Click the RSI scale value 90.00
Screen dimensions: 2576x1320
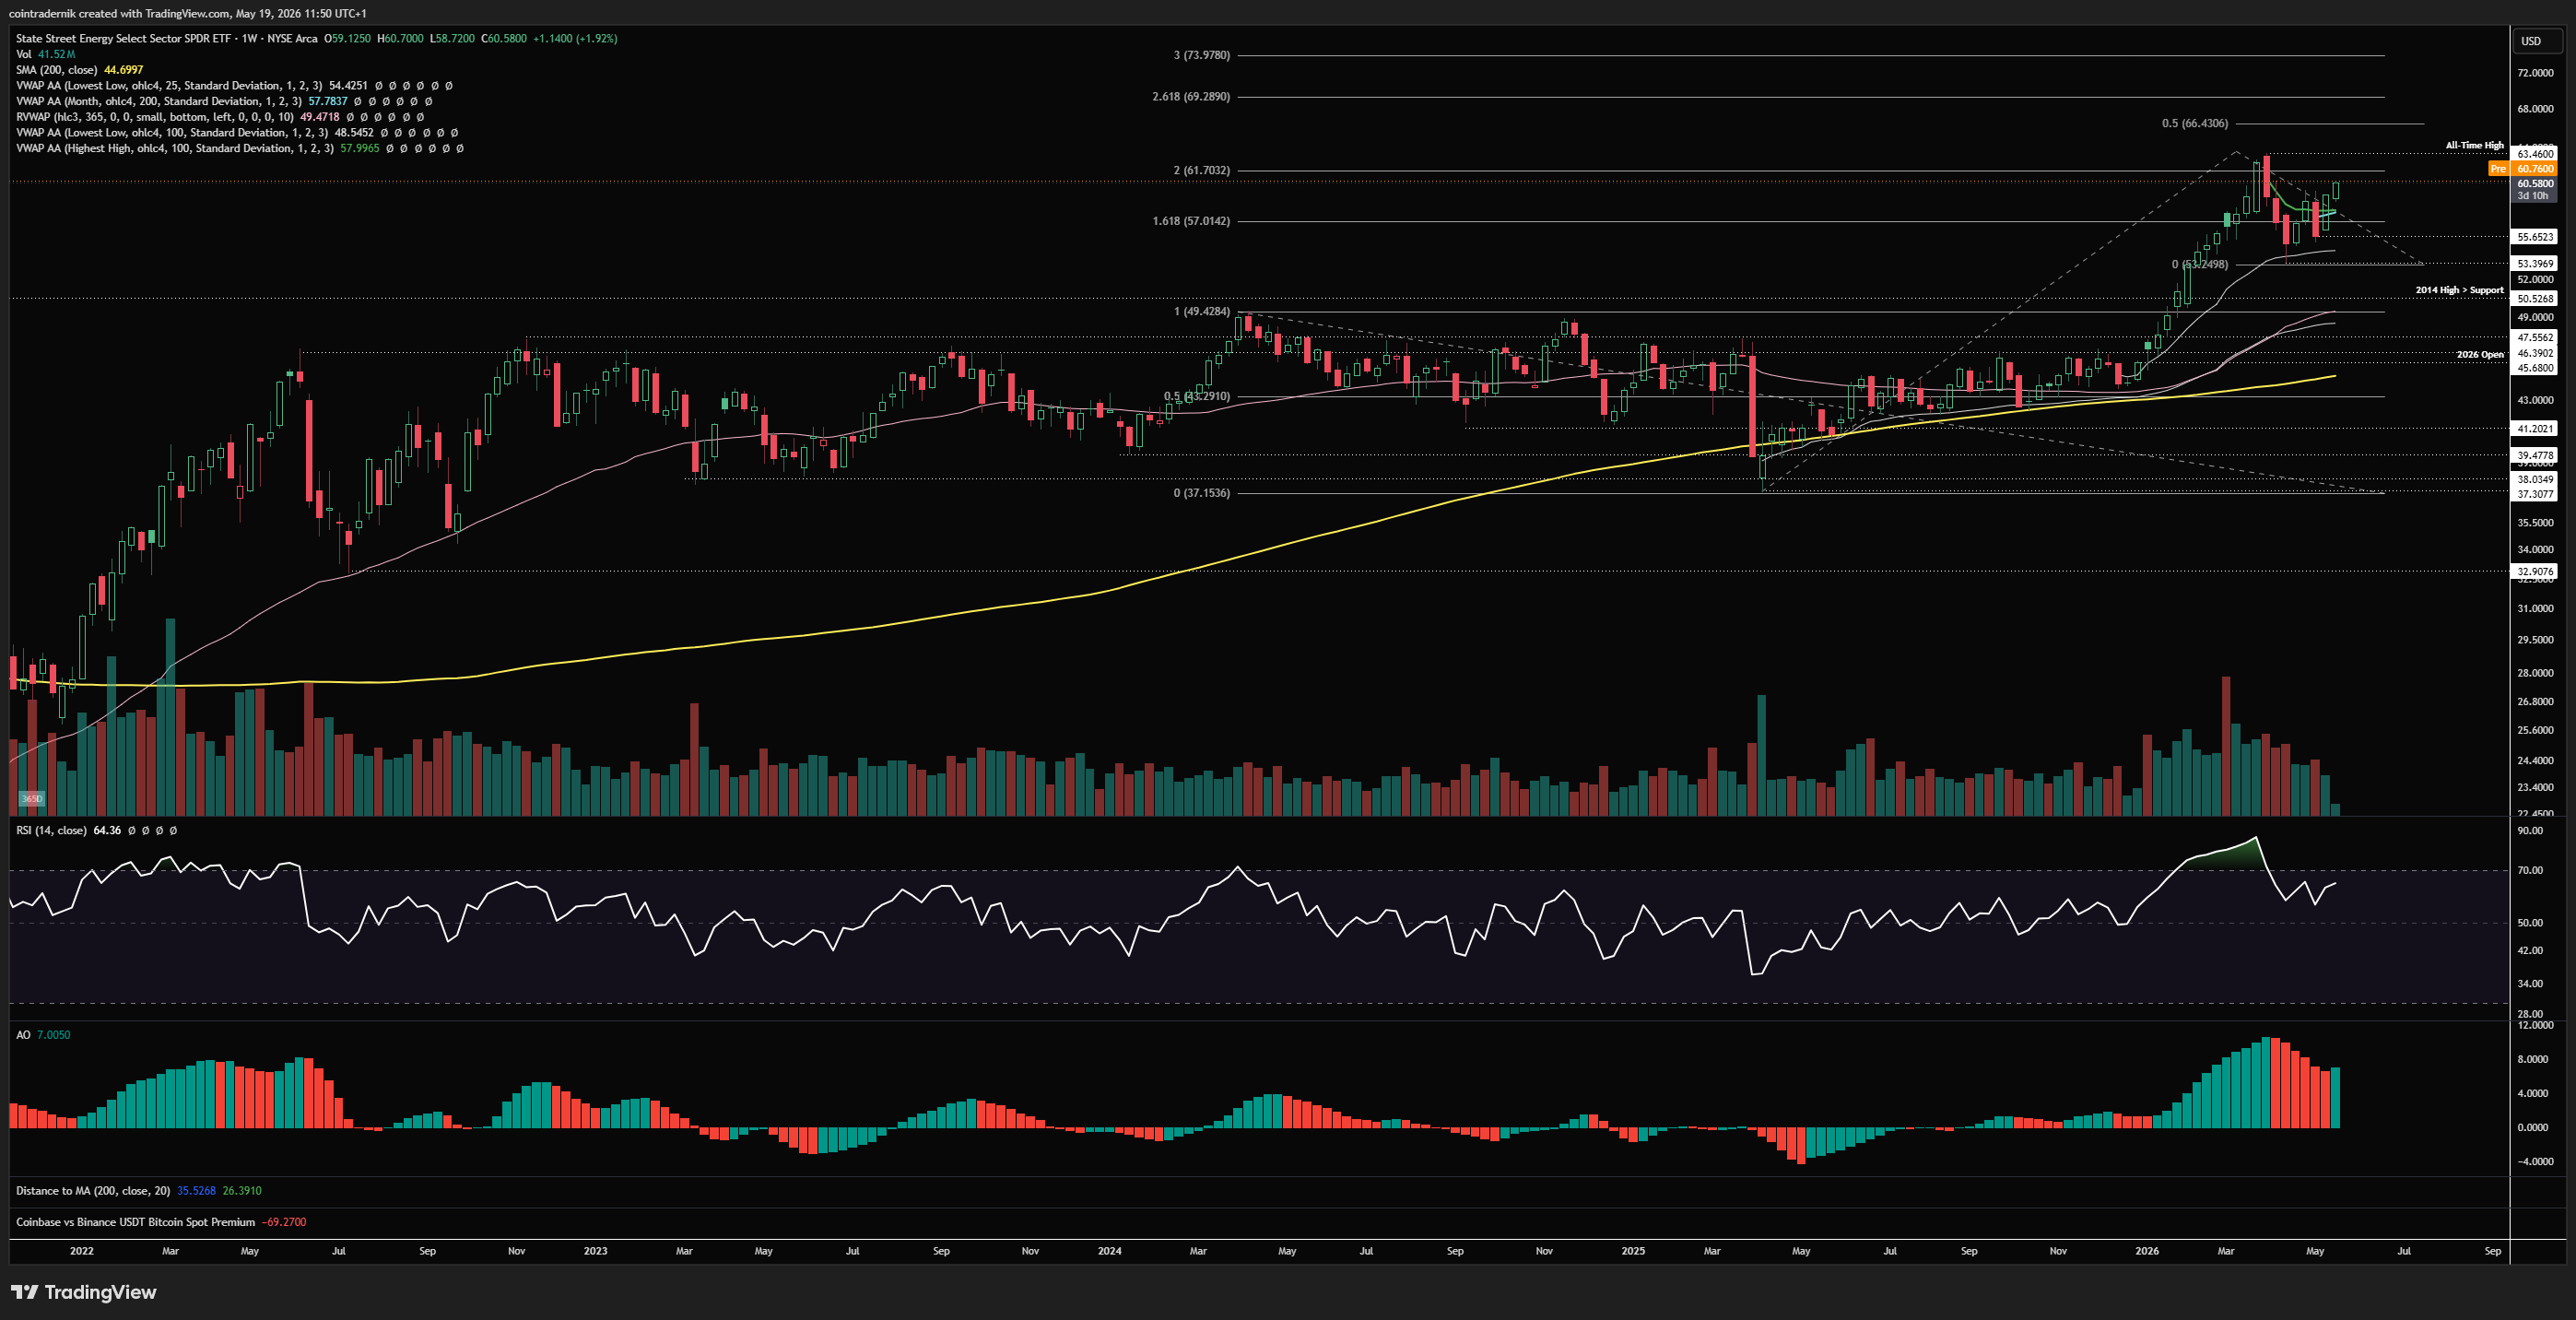pyautogui.click(x=2530, y=831)
